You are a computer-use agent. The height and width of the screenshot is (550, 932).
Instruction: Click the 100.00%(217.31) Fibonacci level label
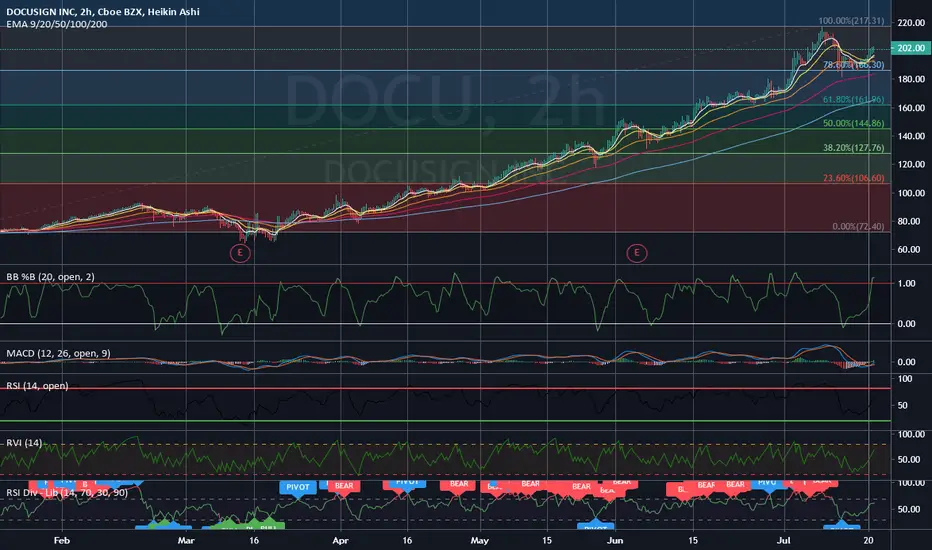pos(851,21)
